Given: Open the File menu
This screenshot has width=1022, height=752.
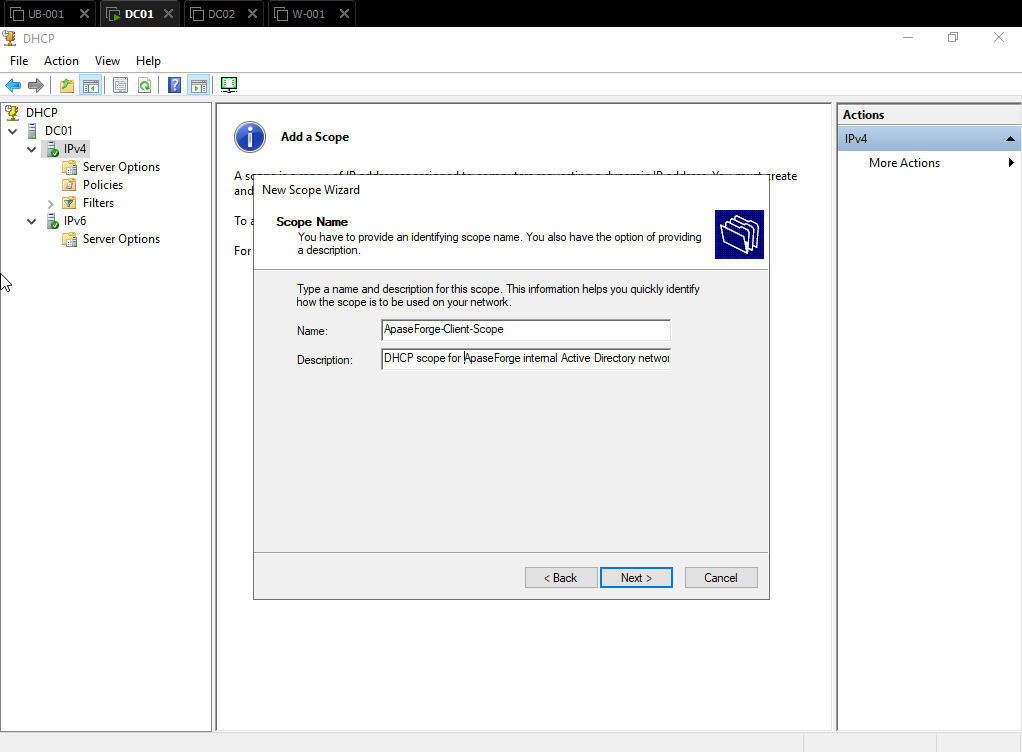Looking at the screenshot, I should click(x=19, y=61).
